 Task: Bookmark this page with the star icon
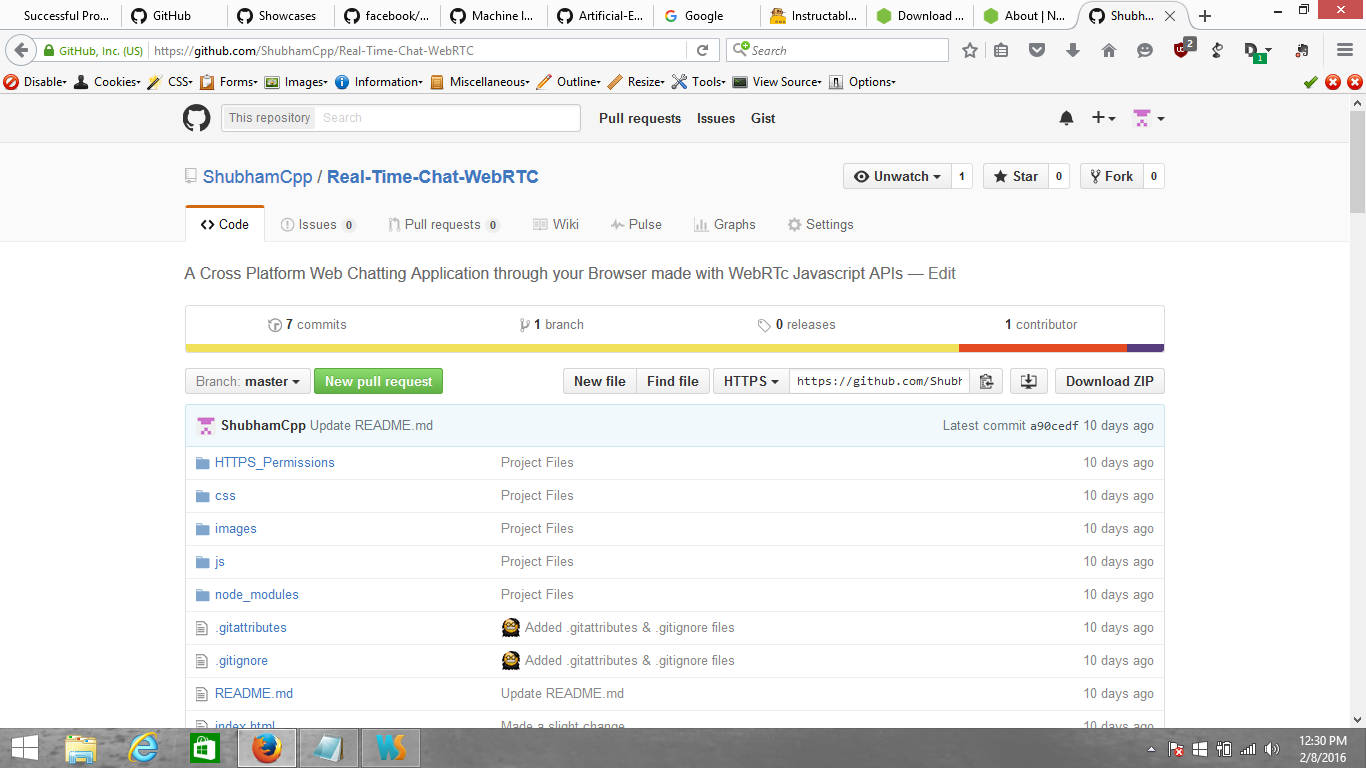[969, 50]
